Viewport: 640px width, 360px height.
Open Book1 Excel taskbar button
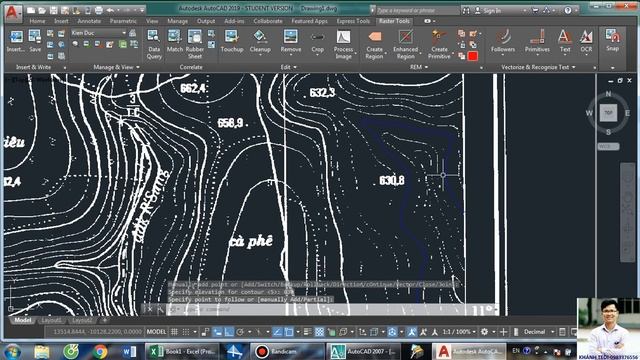point(182,351)
